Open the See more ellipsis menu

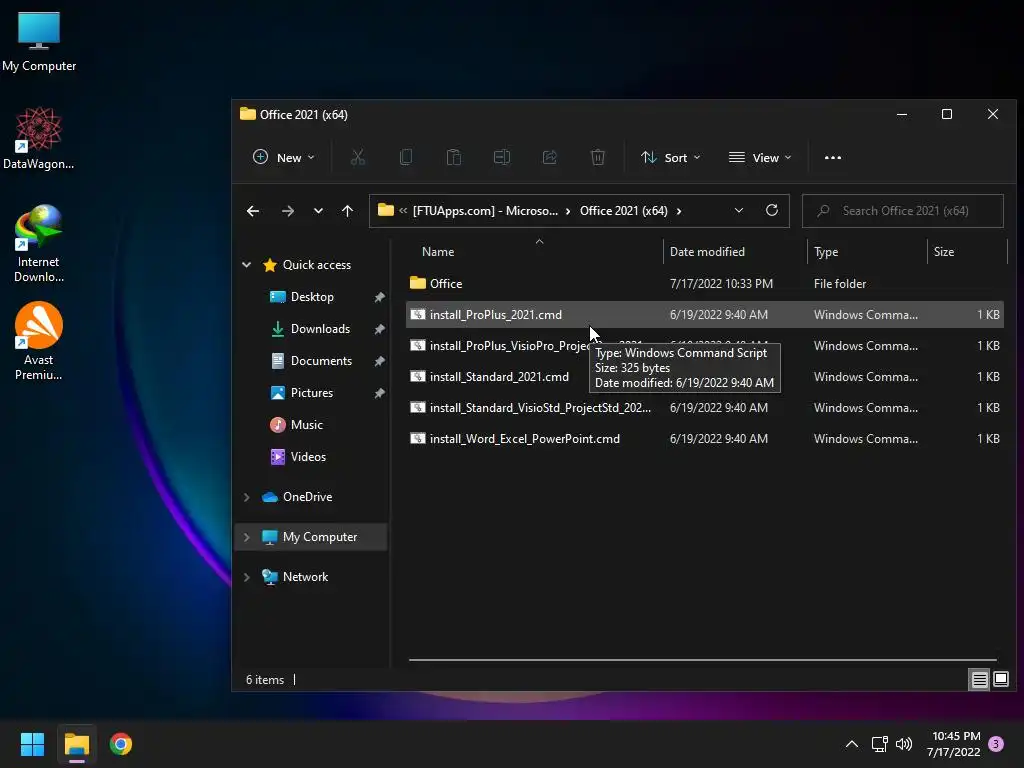click(833, 157)
